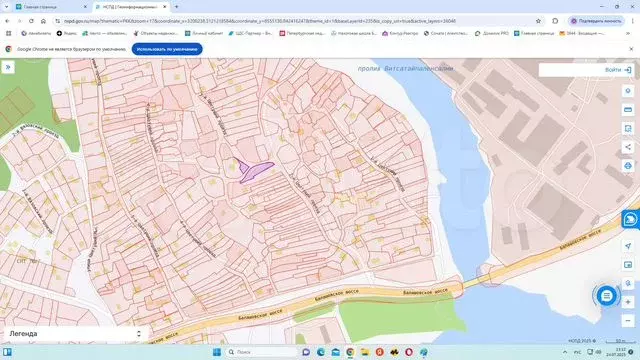Select the ruler measurement tool

tap(628, 109)
